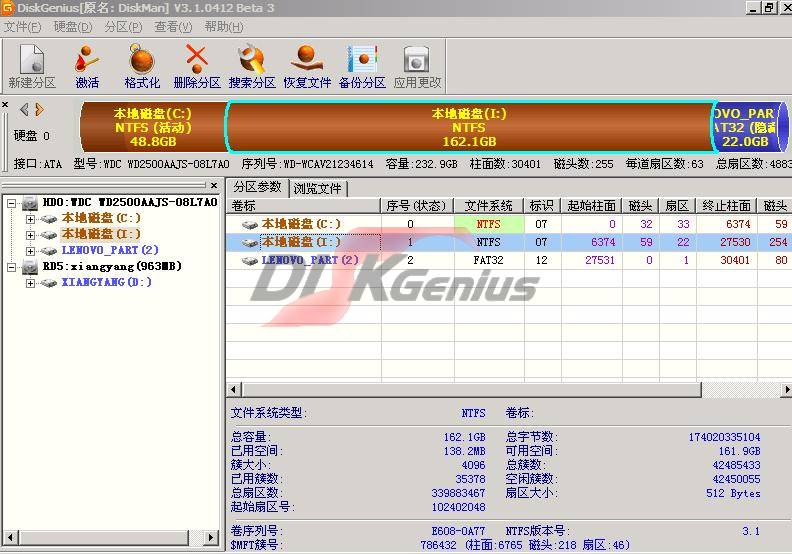792x554 pixels.
Task: Click the FAT32 cell in LENOVO_PART row
Action: (x=488, y=260)
